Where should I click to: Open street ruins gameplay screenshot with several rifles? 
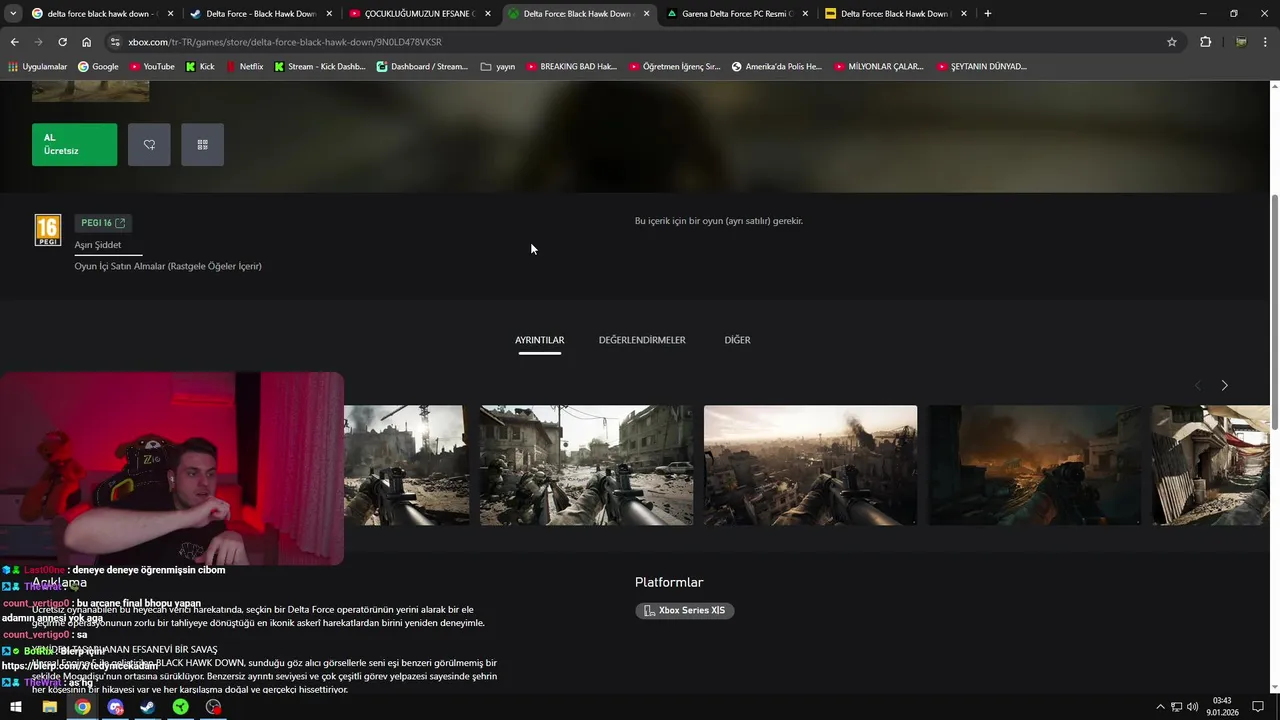(x=586, y=465)
